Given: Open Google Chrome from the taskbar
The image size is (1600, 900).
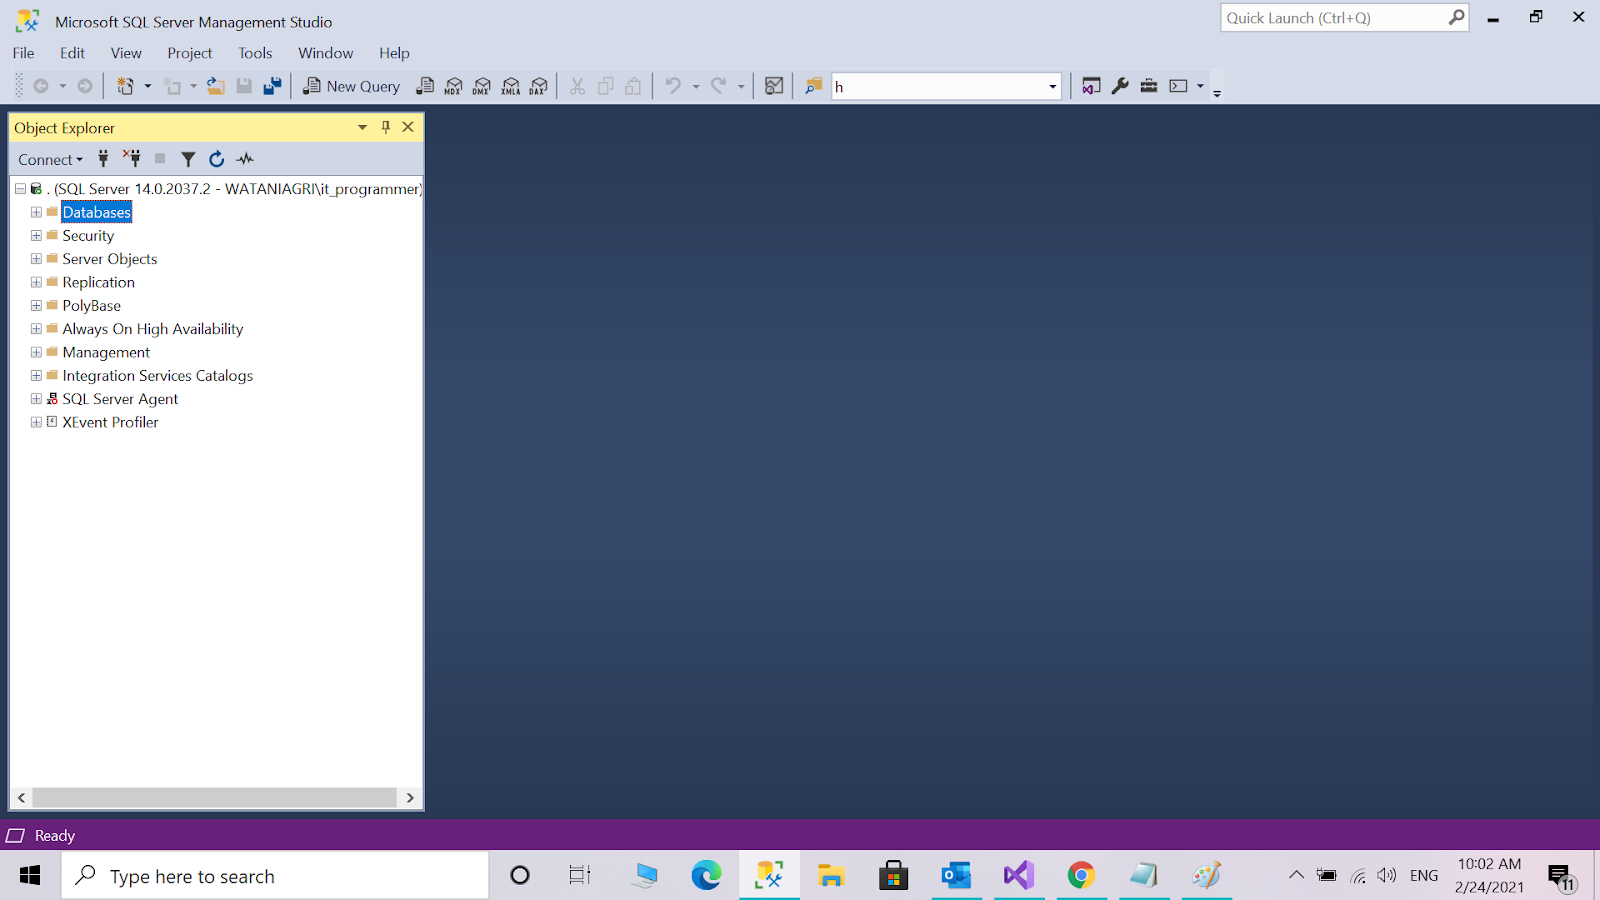Looking at the screenshot, I should click(1081, 876).
